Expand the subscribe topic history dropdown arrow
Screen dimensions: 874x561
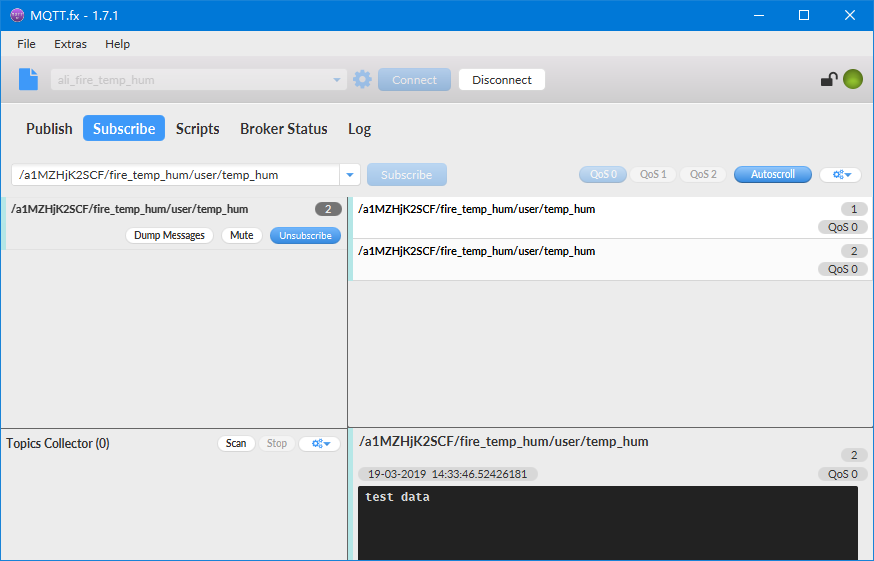[350, 175]
